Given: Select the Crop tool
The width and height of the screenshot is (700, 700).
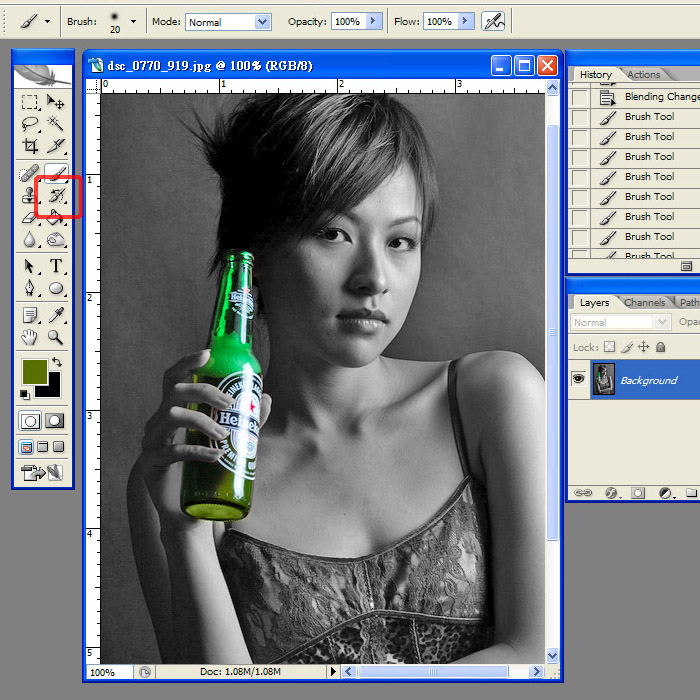Looking at the screenshot, I should [x=30, y=146].
